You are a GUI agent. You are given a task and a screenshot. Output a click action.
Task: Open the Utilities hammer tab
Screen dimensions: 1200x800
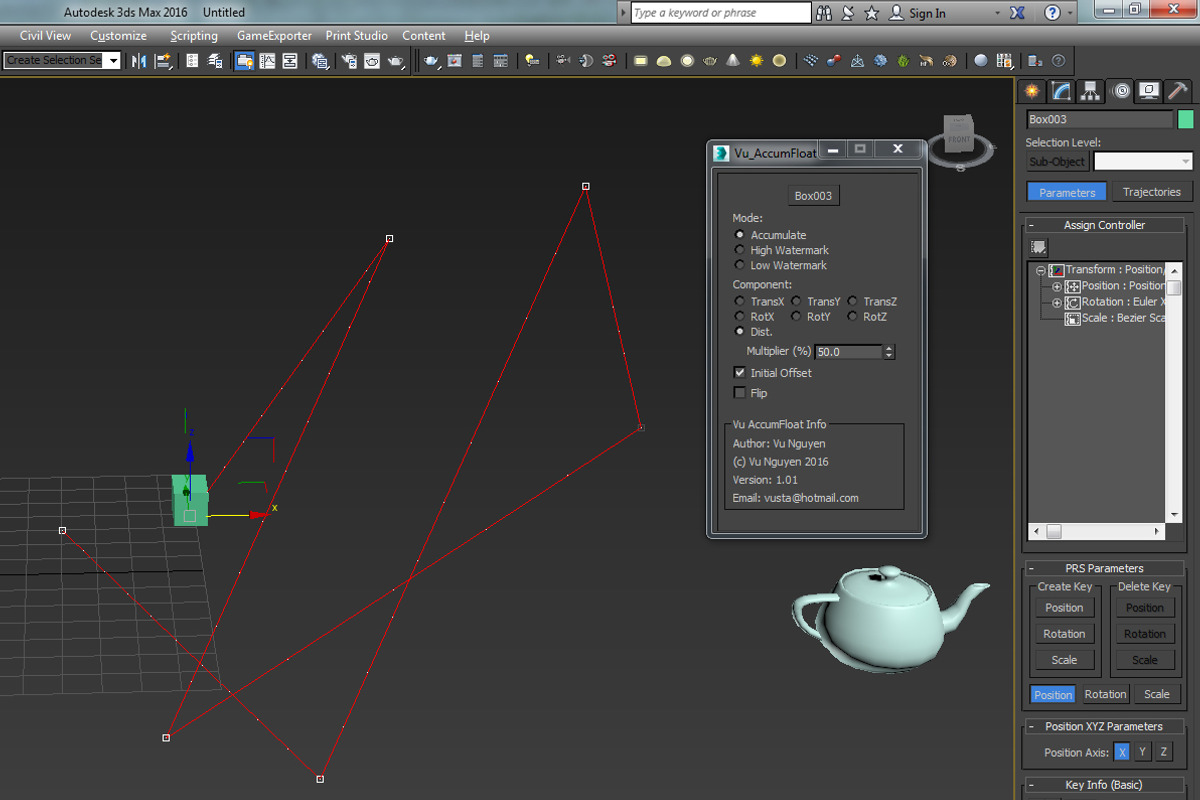[x=1179, y=91]
